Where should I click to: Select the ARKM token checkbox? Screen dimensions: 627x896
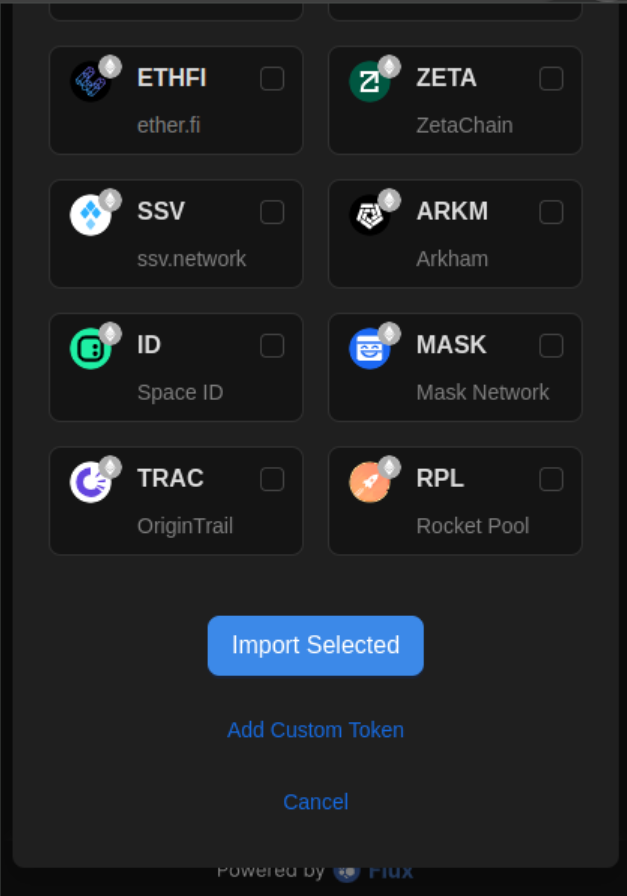[x=552, y=212]
